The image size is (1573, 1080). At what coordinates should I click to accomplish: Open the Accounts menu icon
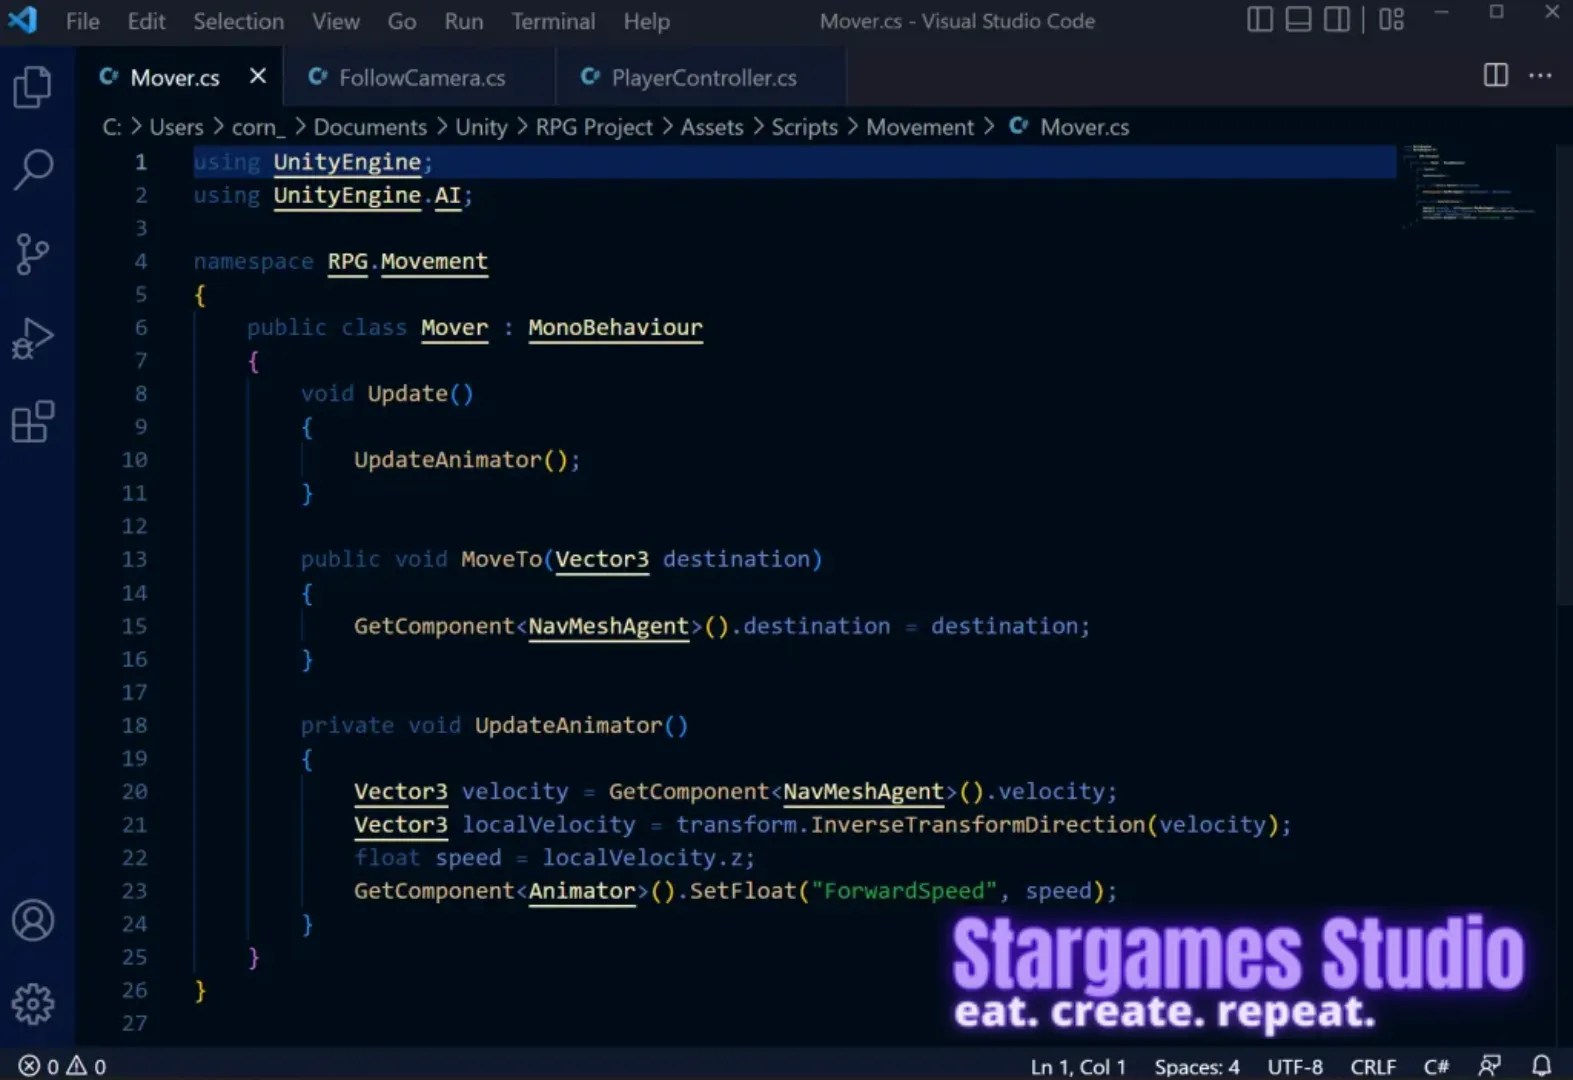[x=33, y=920]
